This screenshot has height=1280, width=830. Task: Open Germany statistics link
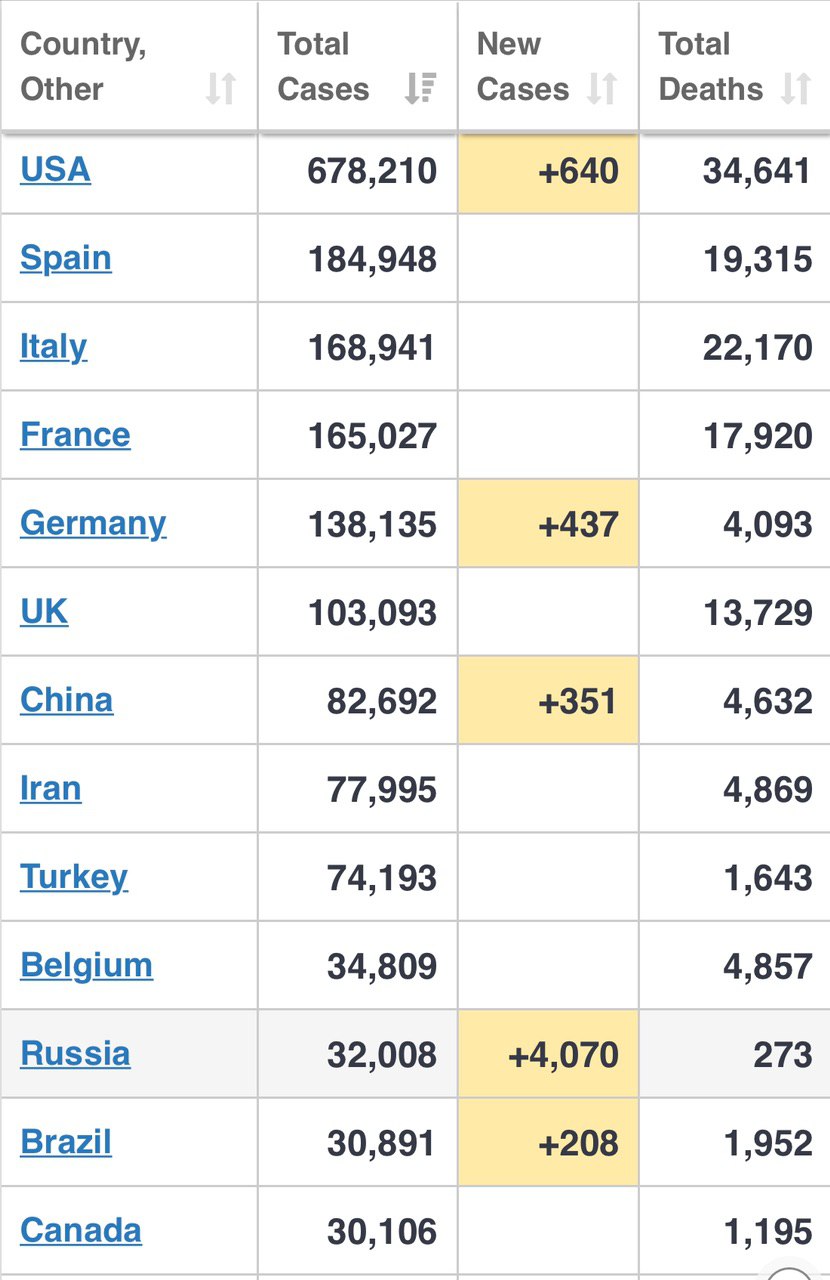click(93, 523)
